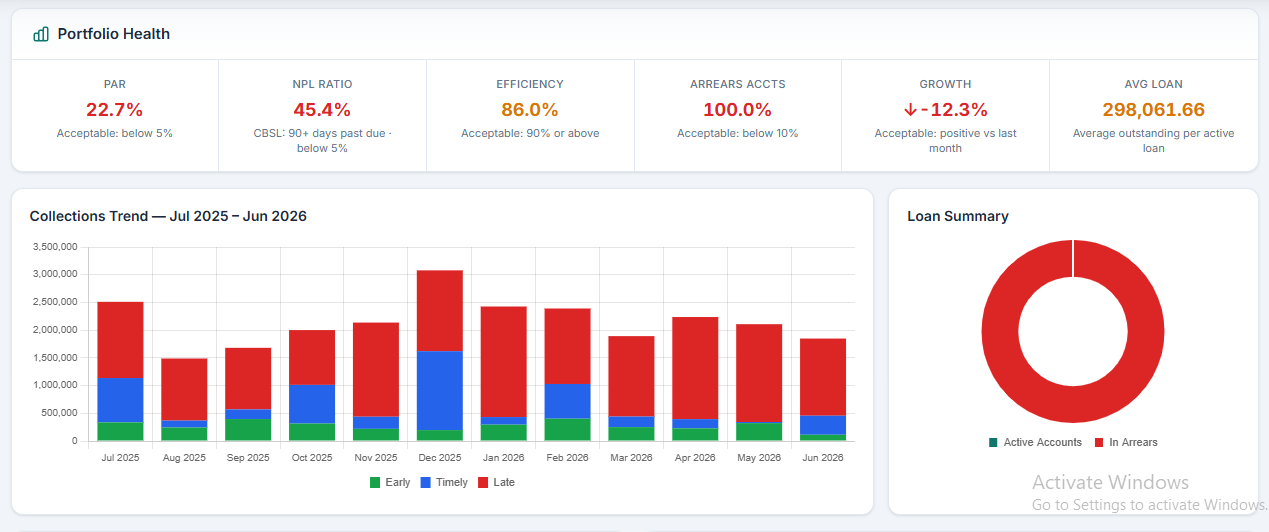Click the Portfolio Health bar chart icon
The height and width of the screenshot is (532, 1269).
(41, 34)
